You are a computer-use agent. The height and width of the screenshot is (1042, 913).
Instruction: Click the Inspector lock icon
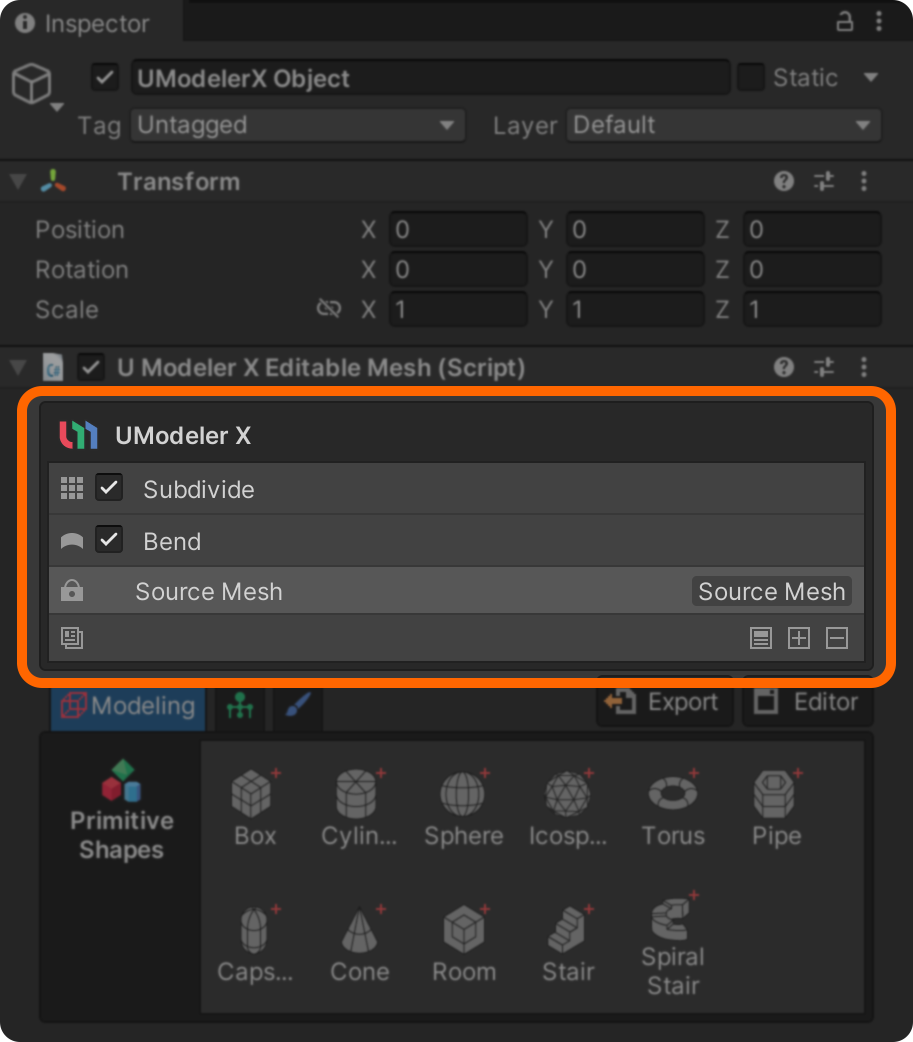pos(845,22)
